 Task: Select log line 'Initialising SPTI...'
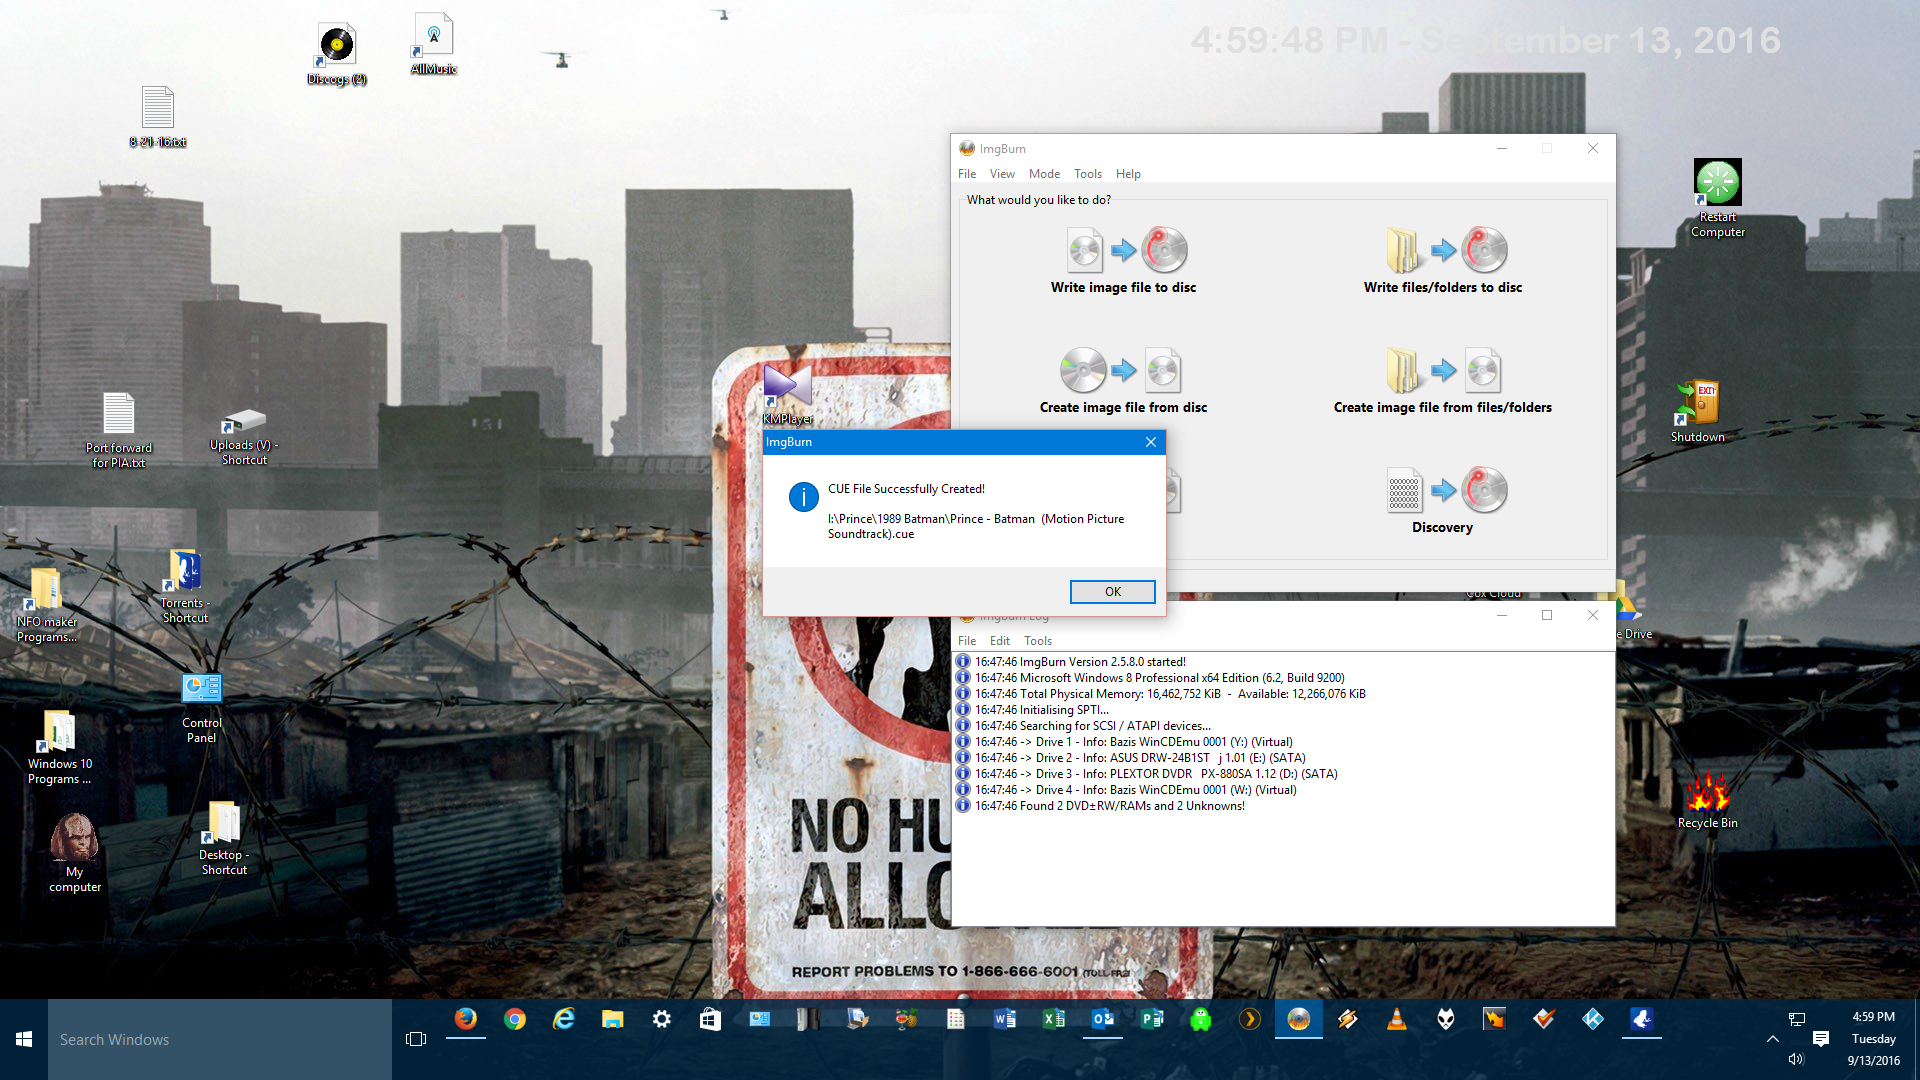click(x=1042, y=710)
